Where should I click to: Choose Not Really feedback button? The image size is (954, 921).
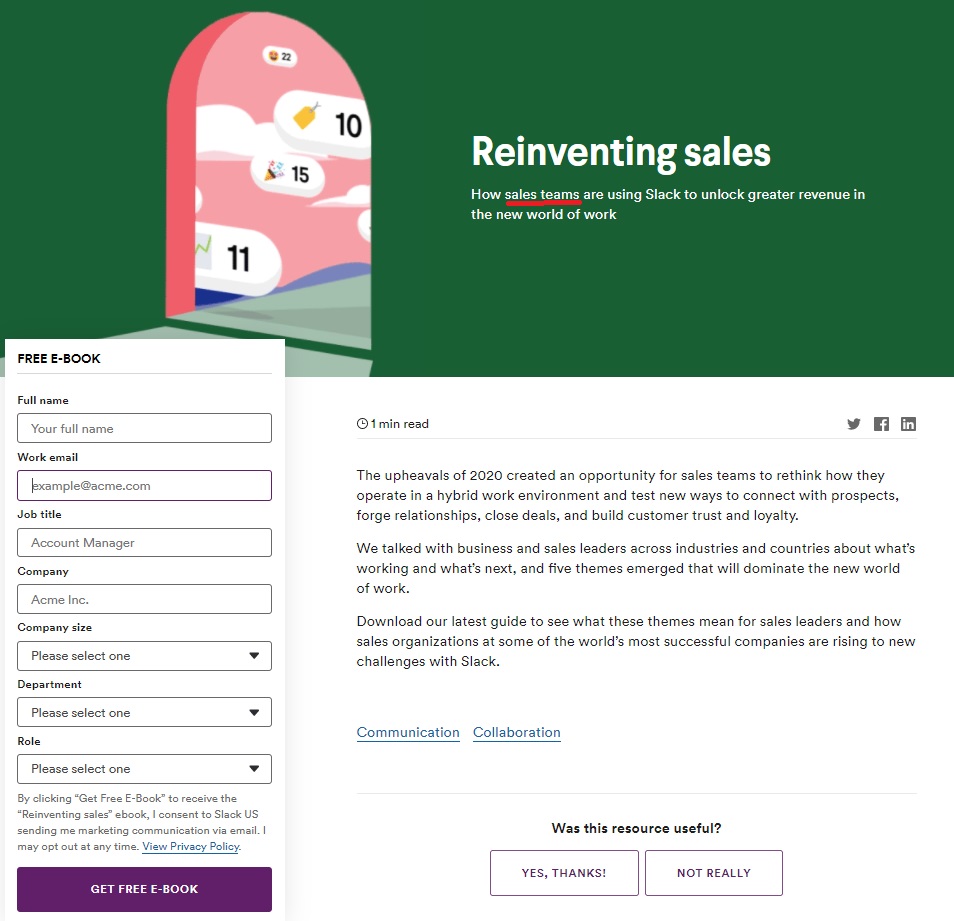click(713, 873)
